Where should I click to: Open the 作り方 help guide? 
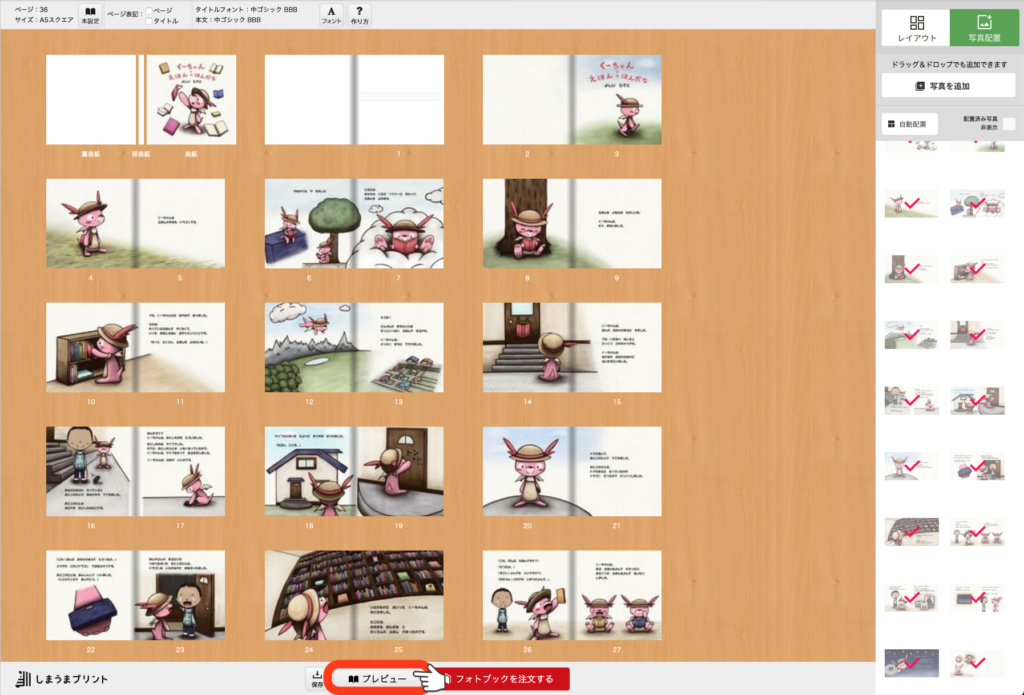click(359, 14)
